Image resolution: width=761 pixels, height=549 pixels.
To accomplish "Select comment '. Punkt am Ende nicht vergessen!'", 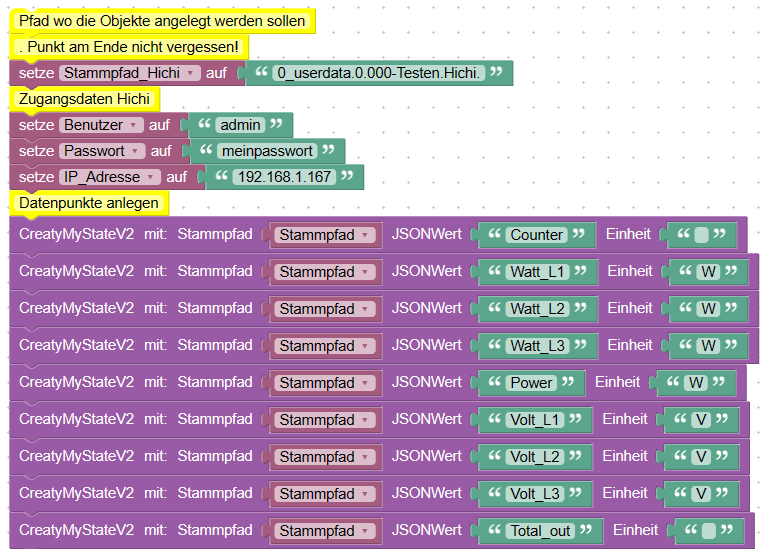I will [129, 47].
